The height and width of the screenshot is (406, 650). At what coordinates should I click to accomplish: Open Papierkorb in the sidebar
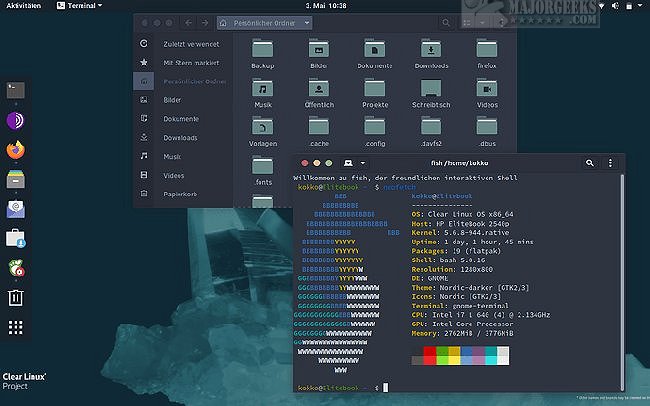click(181, 195)
